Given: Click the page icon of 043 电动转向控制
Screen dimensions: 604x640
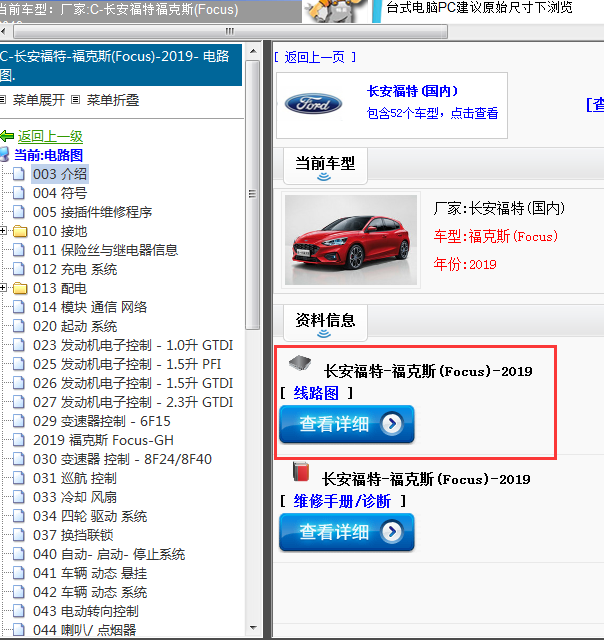Looking at the screenshot, I should (19, 611).
